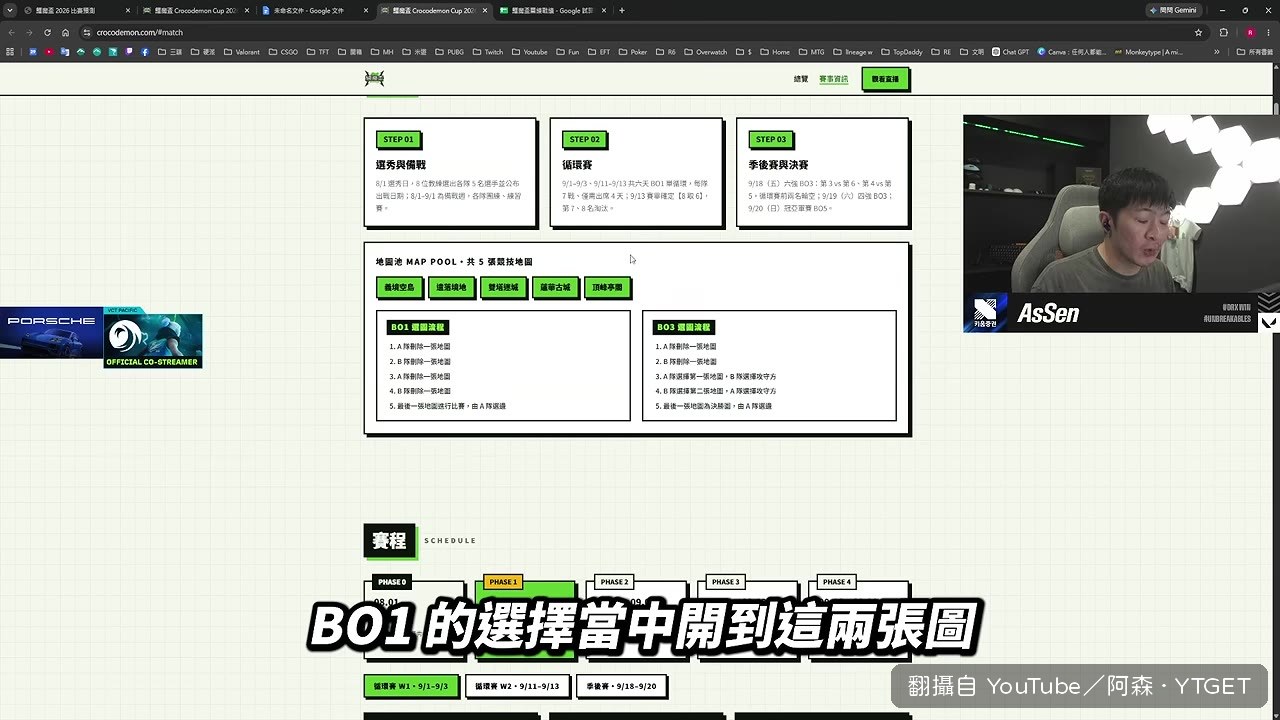Screen dimensions: 1280x720
Task: Click the 賽事資訊 navigation link
Action: [833, 79]
